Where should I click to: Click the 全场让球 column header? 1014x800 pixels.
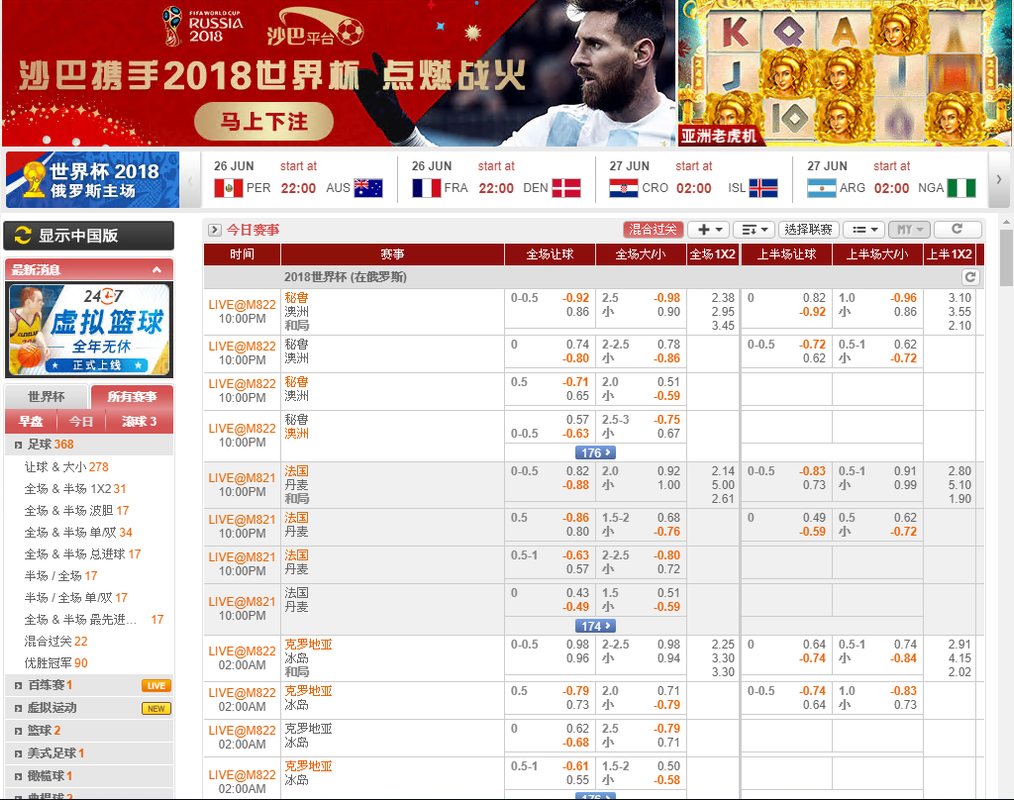550,254
